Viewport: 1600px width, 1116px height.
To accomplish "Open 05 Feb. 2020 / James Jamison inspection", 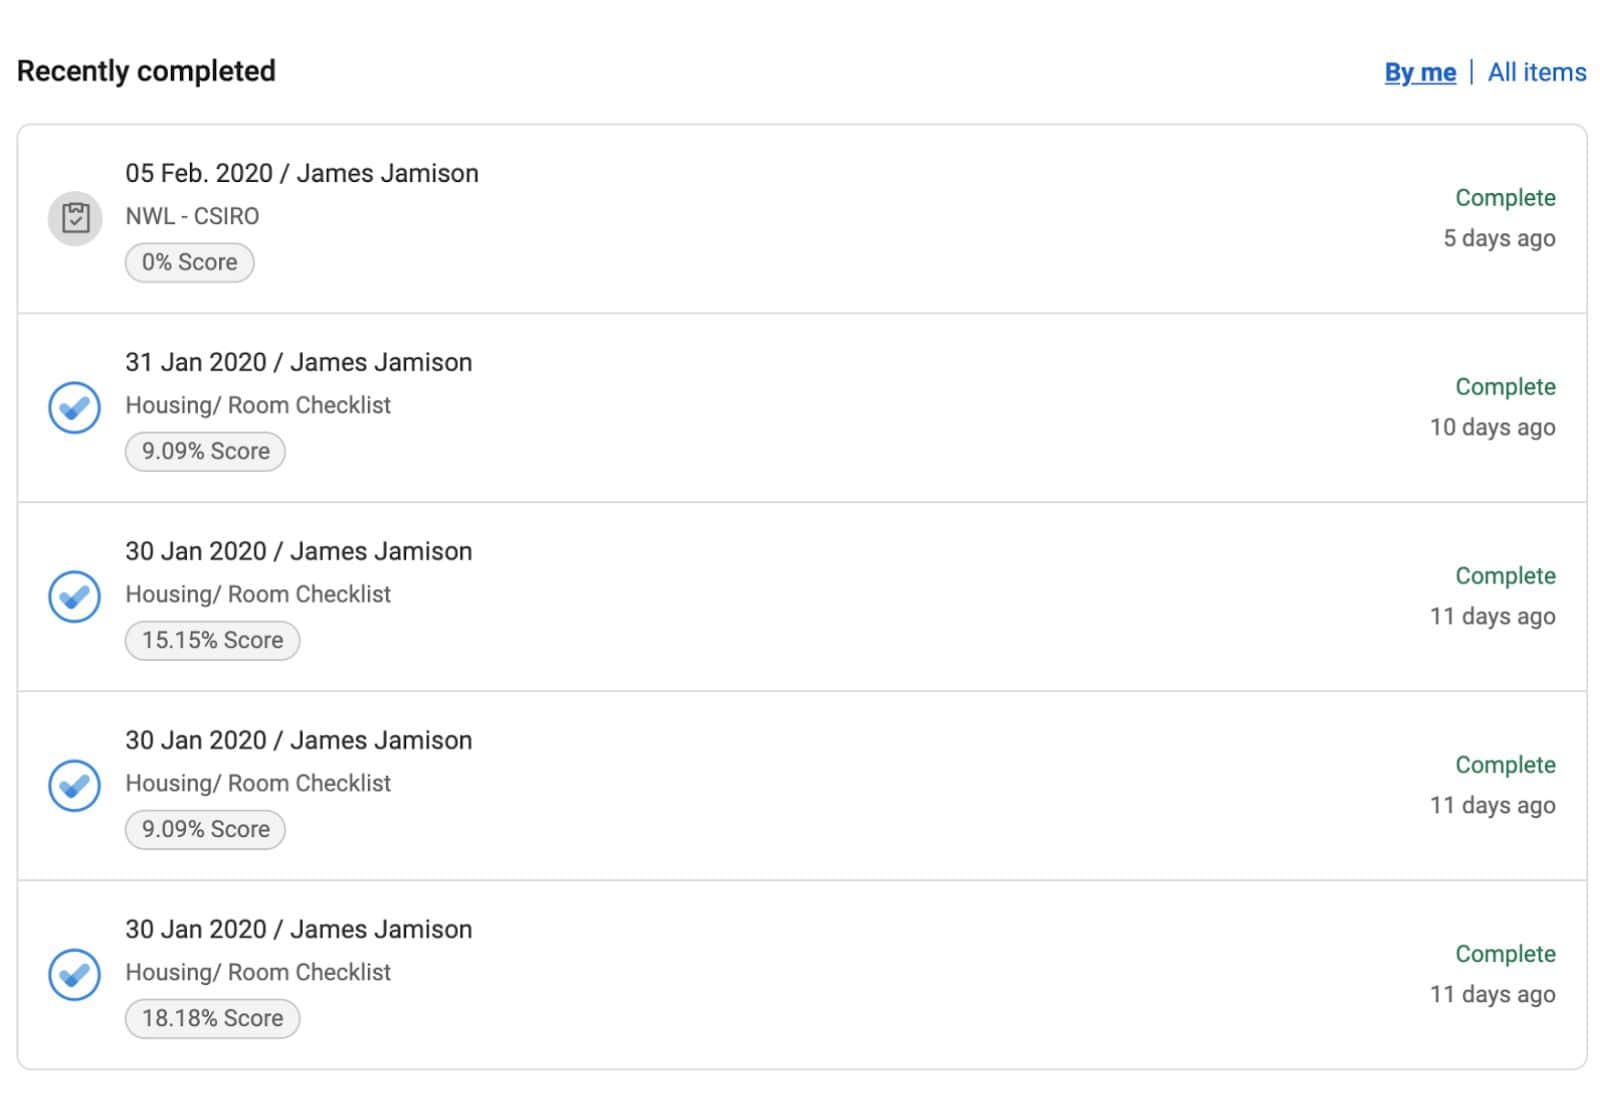I will (x=301, y=173).
